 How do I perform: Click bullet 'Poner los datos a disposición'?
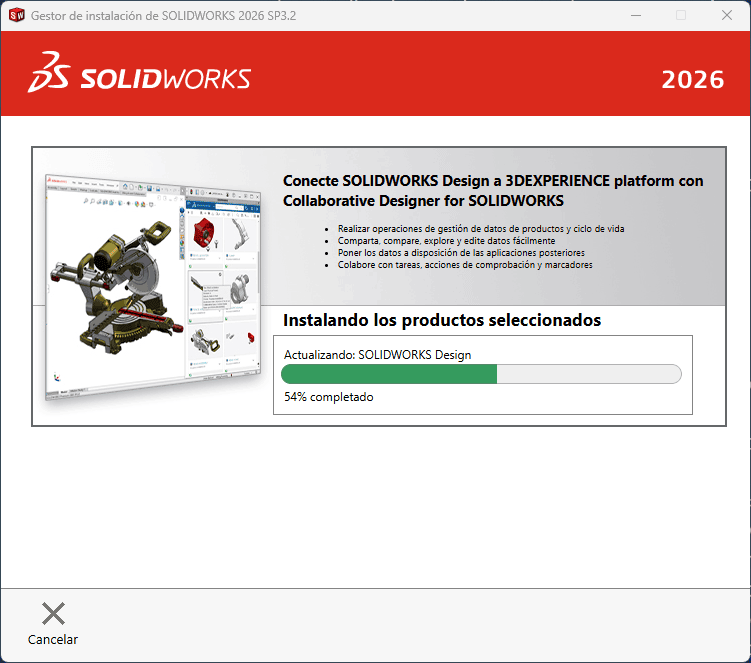click(x=461, y=253)
